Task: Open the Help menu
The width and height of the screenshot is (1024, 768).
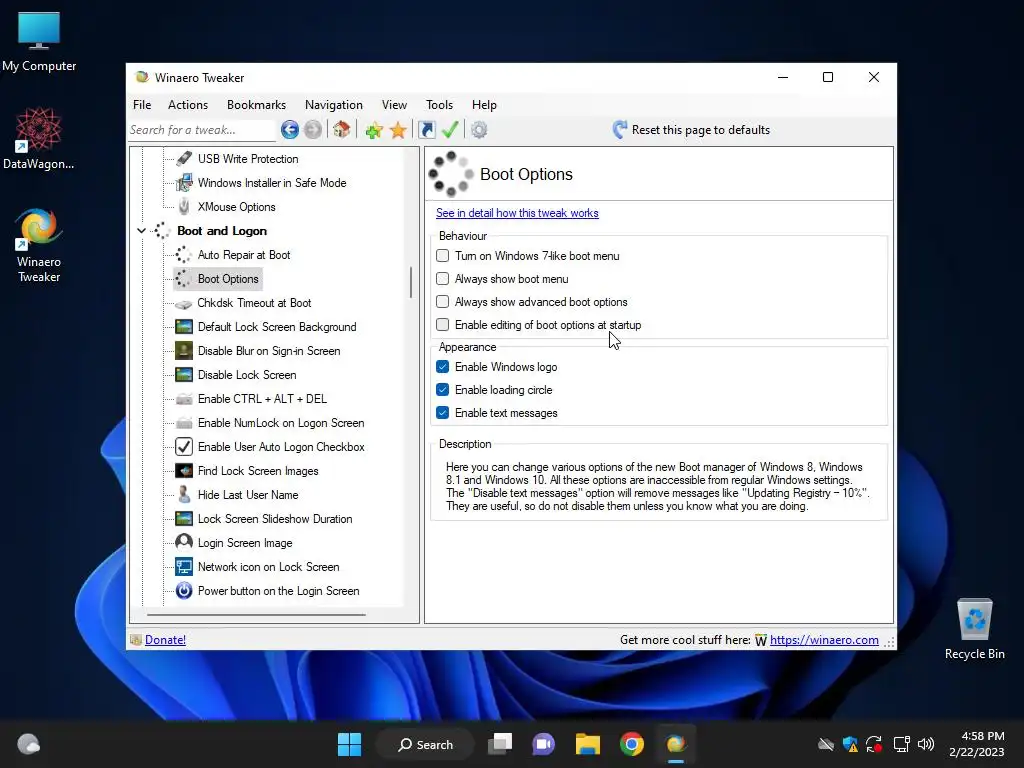Action: tap(484, 104)
